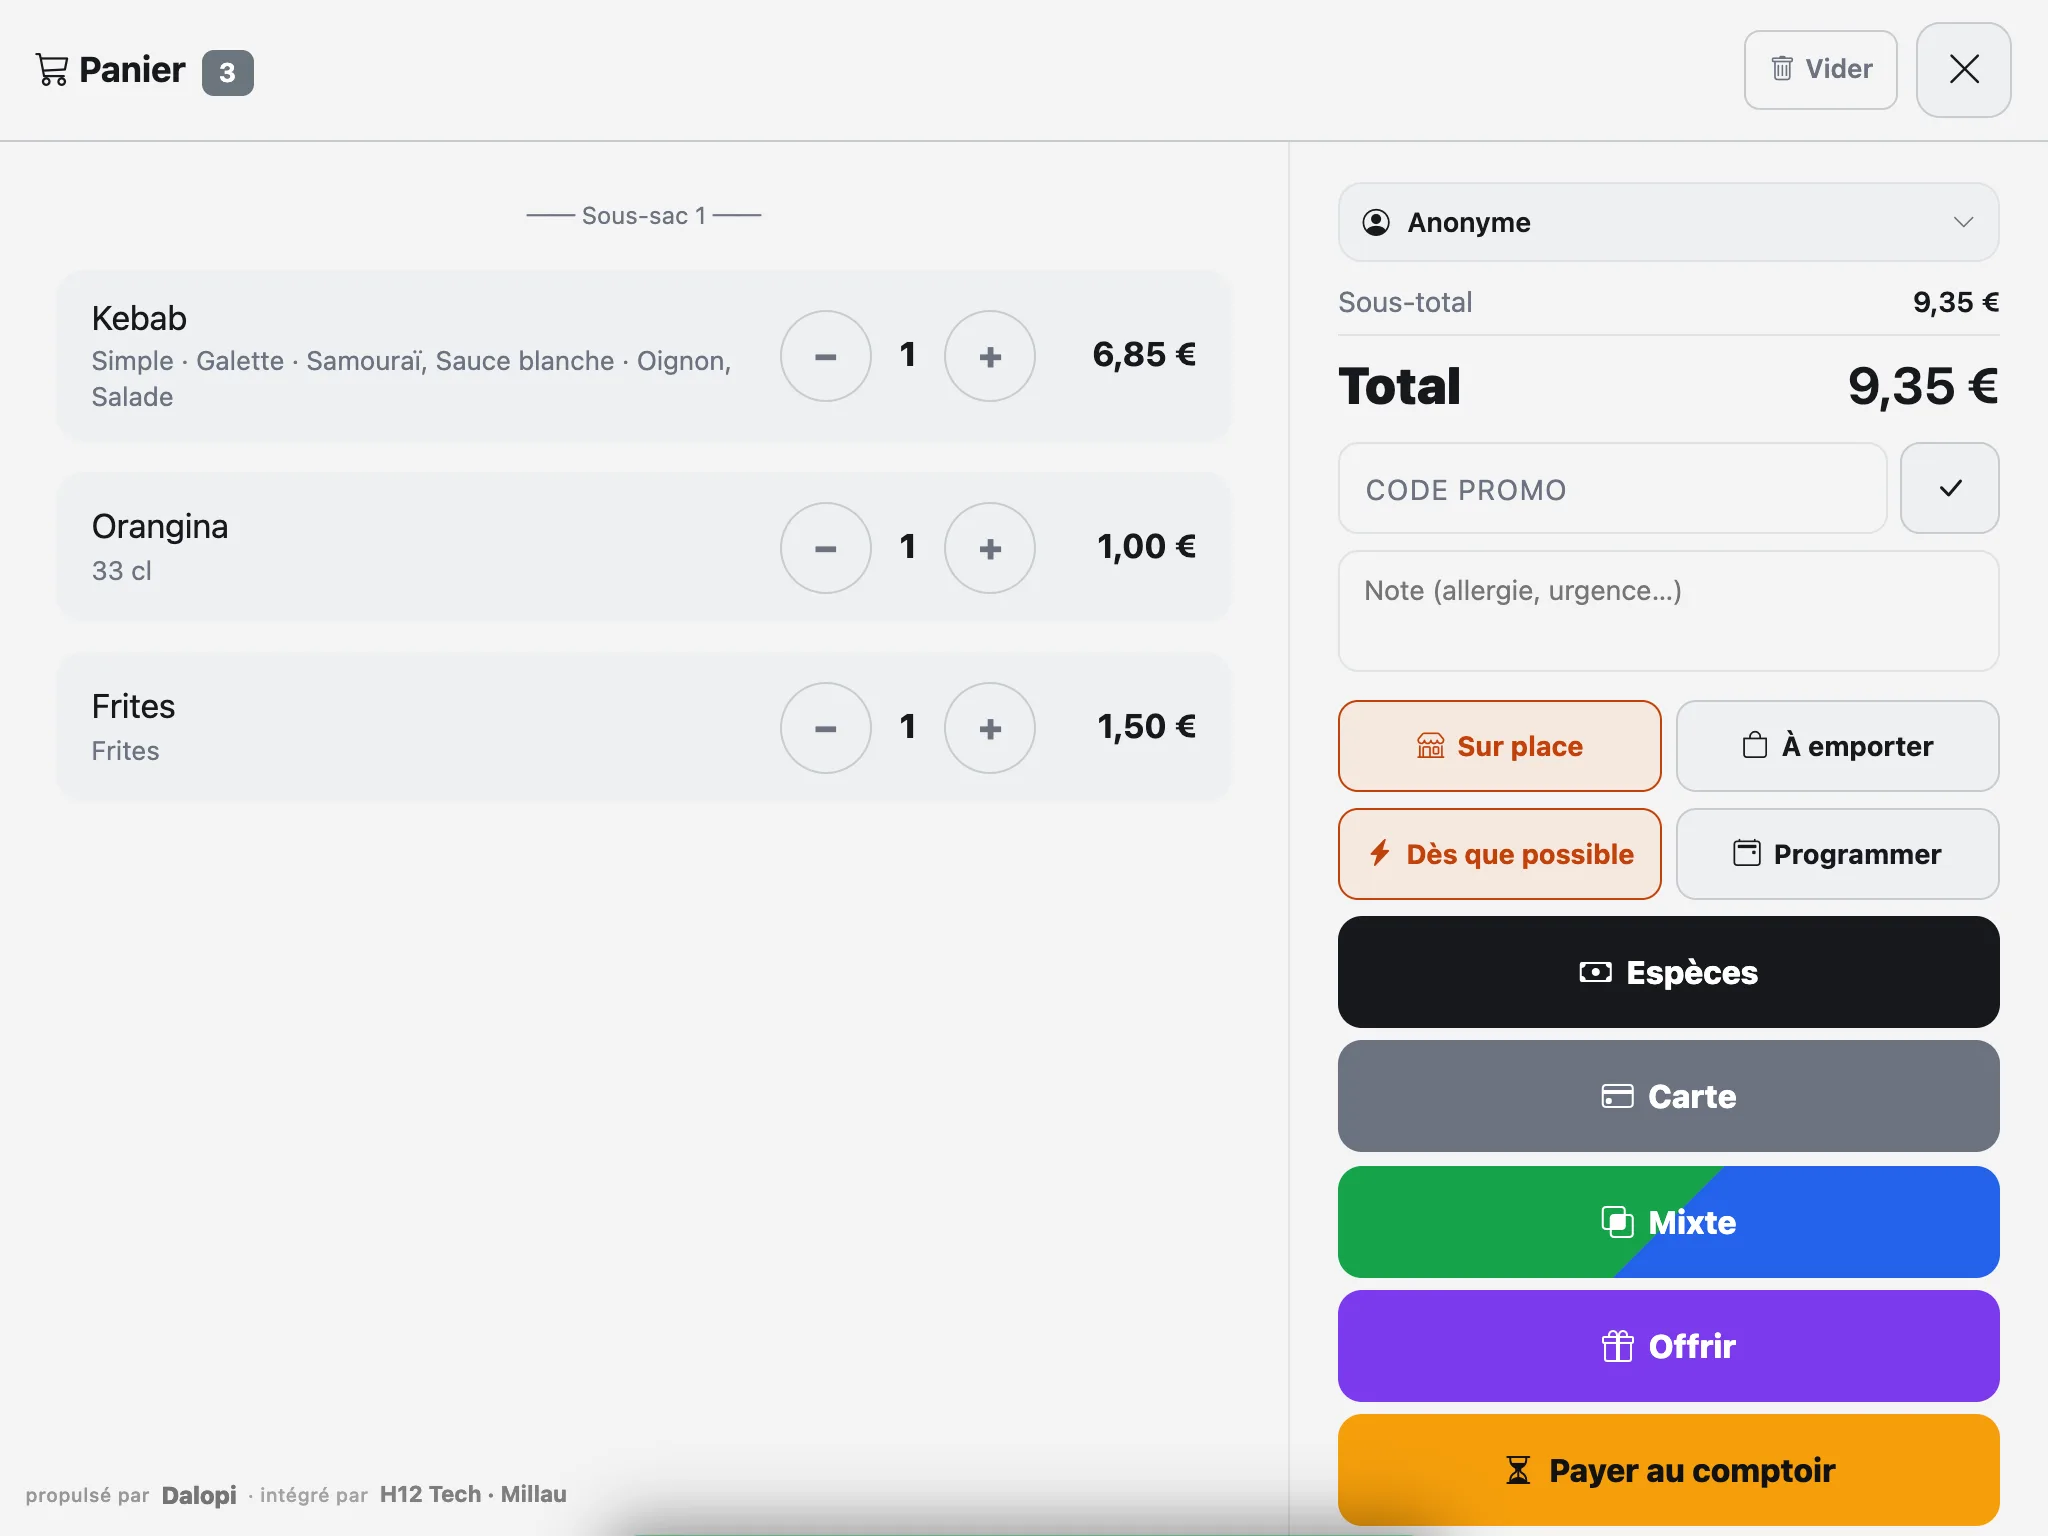Click the Orangina price 1,00 €
Viewport: 2048px width, 1536px height.
point(1147,547)
